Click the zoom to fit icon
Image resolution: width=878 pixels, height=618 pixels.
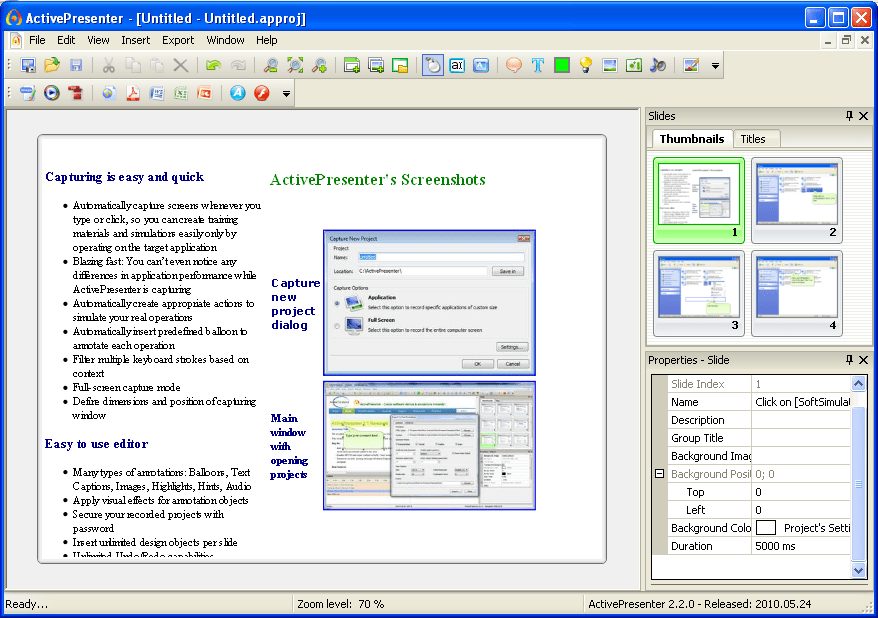click(x=295, y=65)
